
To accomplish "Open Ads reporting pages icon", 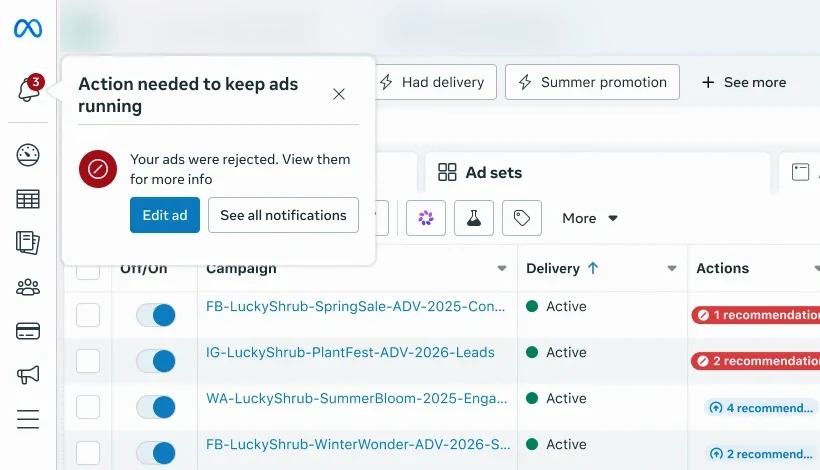I will tap(28, 243).
